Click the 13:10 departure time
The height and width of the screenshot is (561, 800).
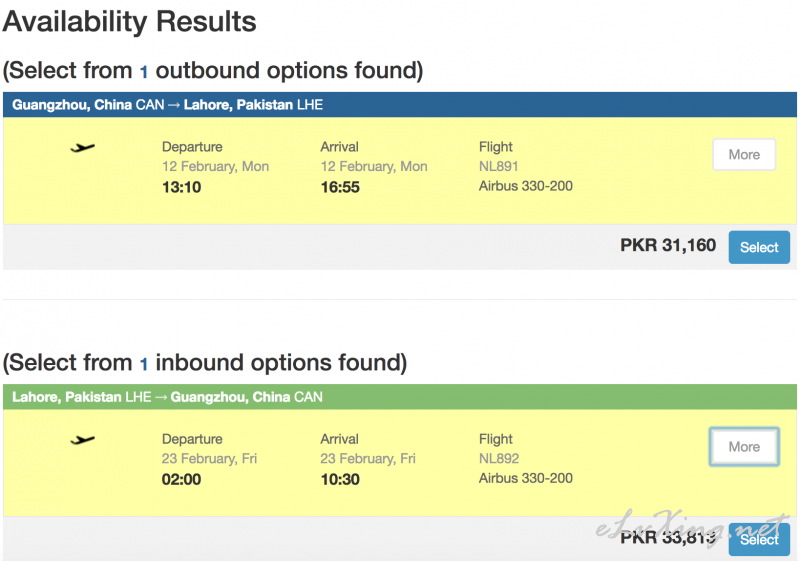coord(182,187)
